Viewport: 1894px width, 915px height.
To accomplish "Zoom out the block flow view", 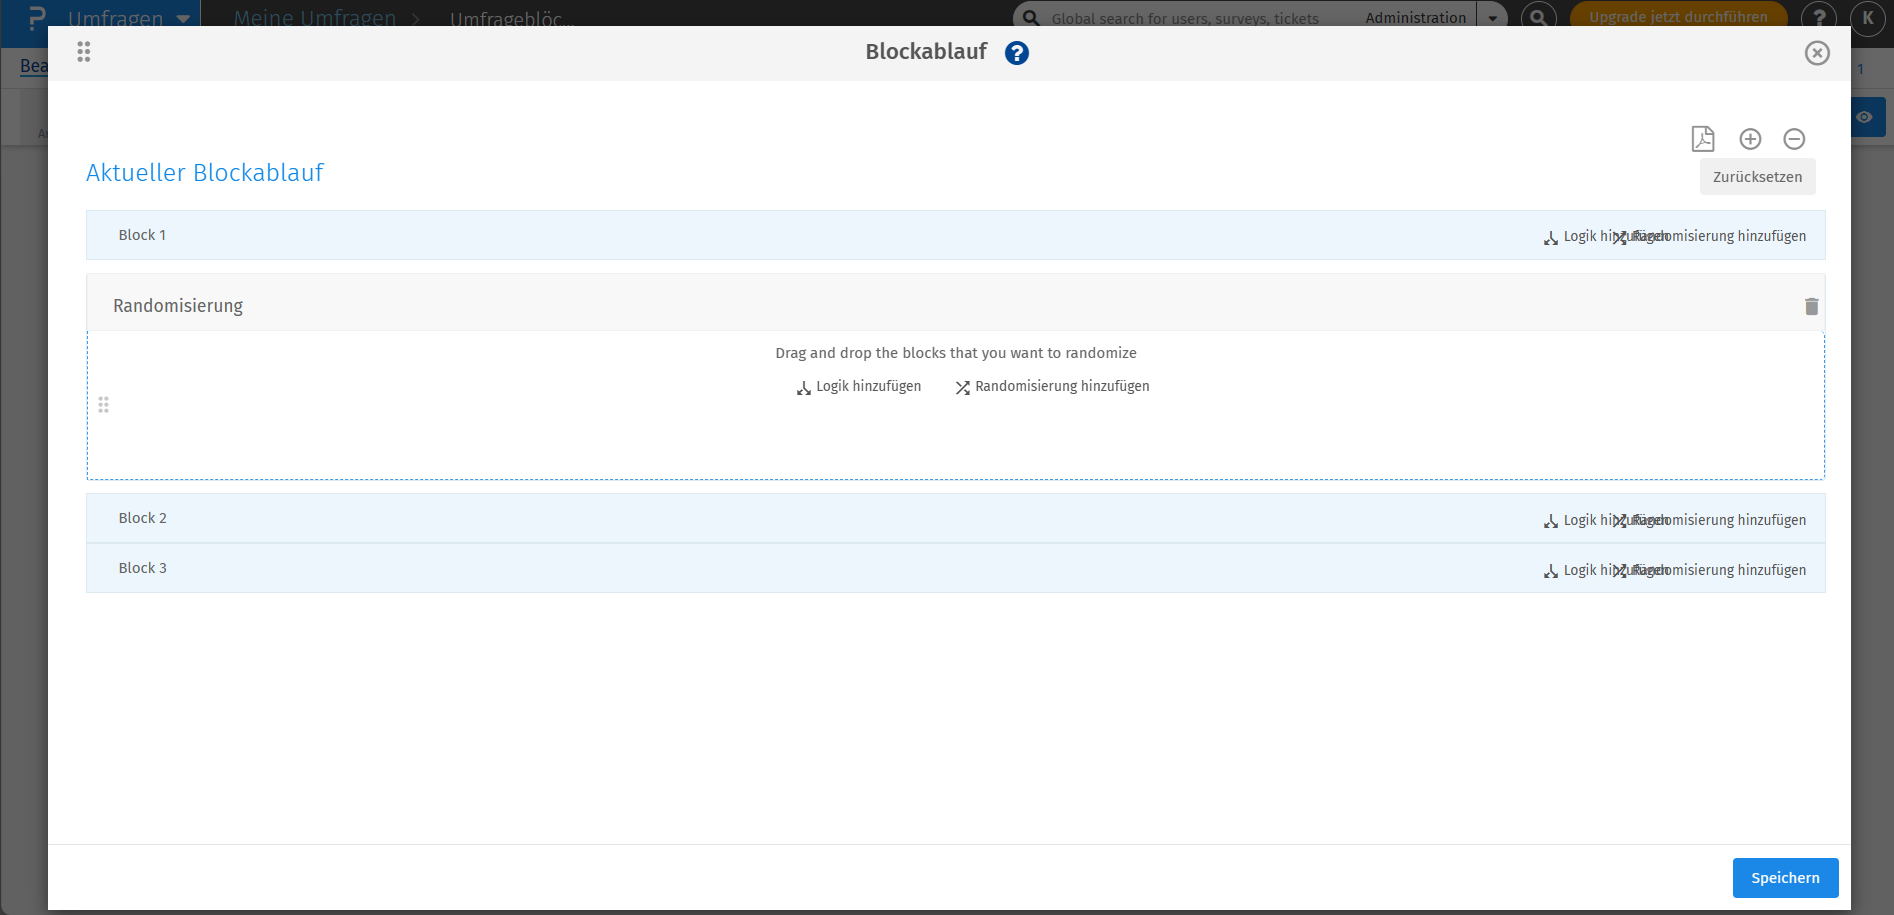I will pos(1794,139).
